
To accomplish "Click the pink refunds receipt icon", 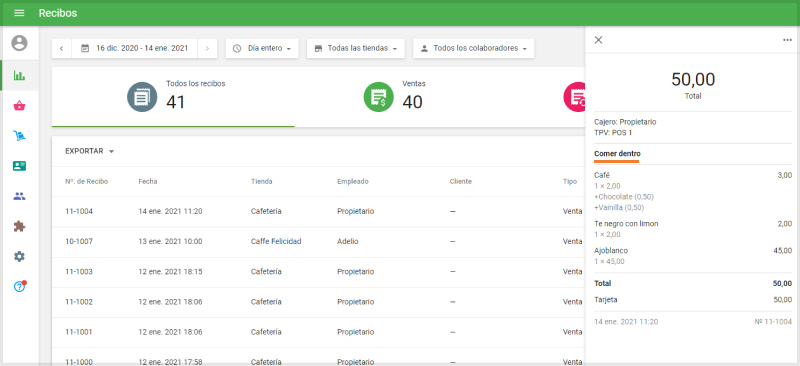I will (574, 97).
